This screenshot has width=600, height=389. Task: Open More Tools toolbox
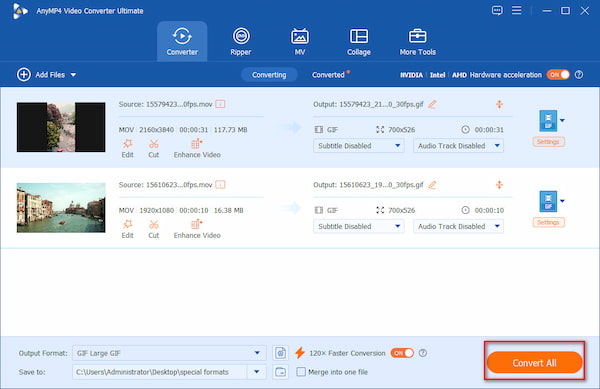coord(417,41)
